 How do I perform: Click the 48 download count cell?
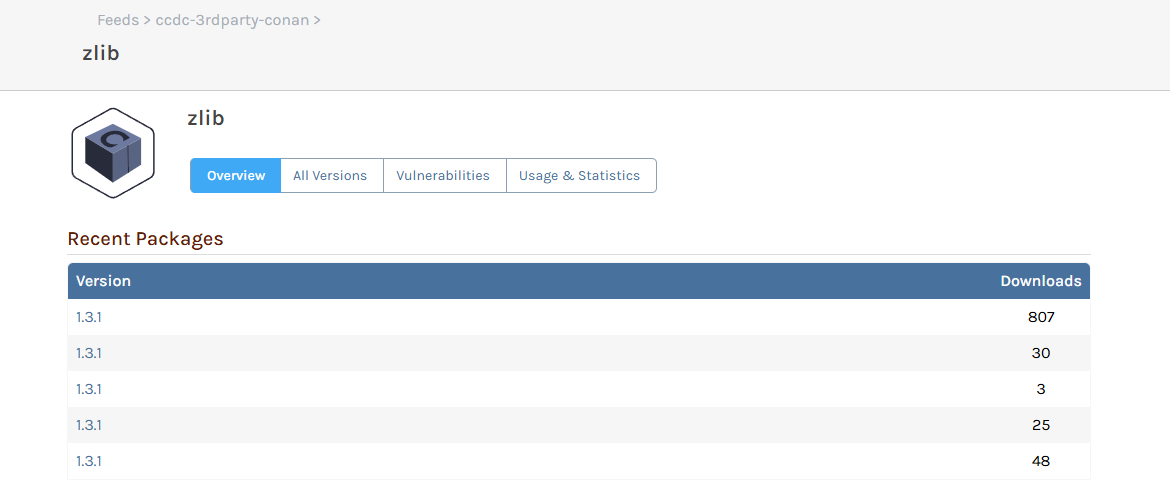(x=1041, y=461)
